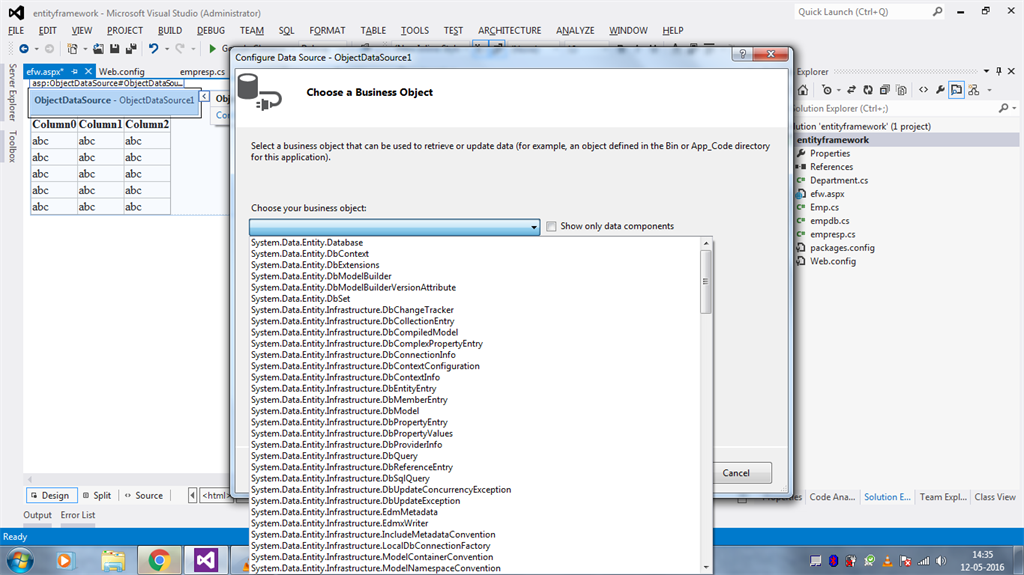
Task: Switch to Split view
Action: [97, 495]
